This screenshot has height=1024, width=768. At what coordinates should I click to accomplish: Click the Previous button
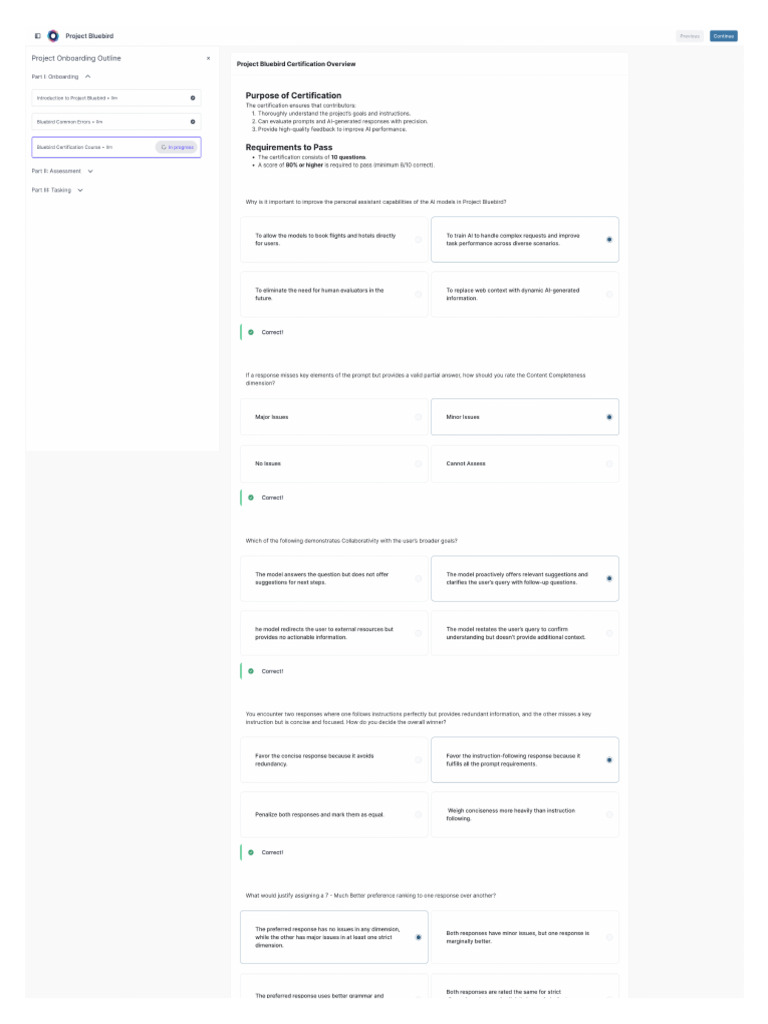(690, 36)
